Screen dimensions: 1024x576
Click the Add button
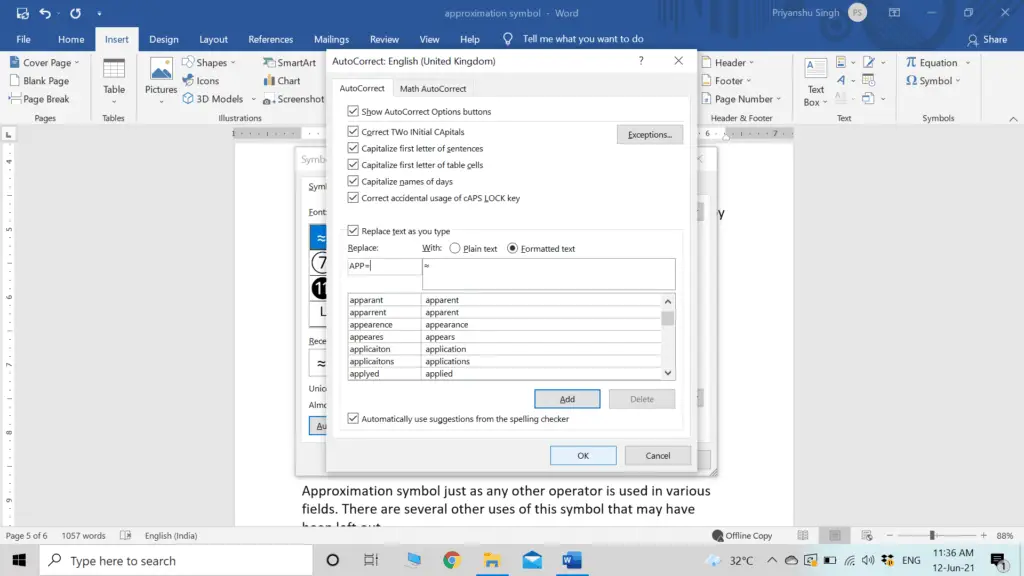tap(567, 399)
